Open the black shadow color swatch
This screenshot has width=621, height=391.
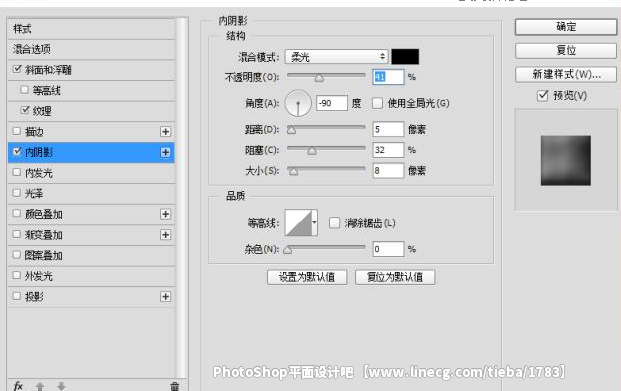point(405,57)
